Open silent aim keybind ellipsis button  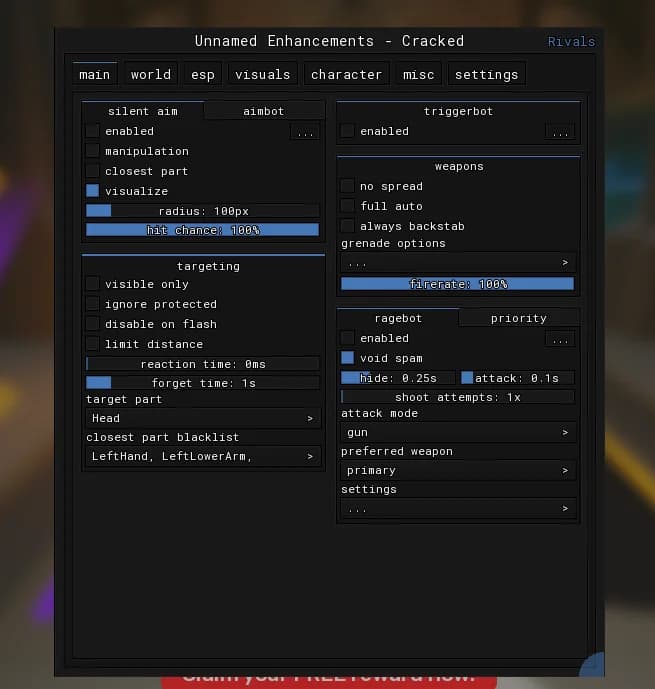pyautogui.click(x=305, y=132)
